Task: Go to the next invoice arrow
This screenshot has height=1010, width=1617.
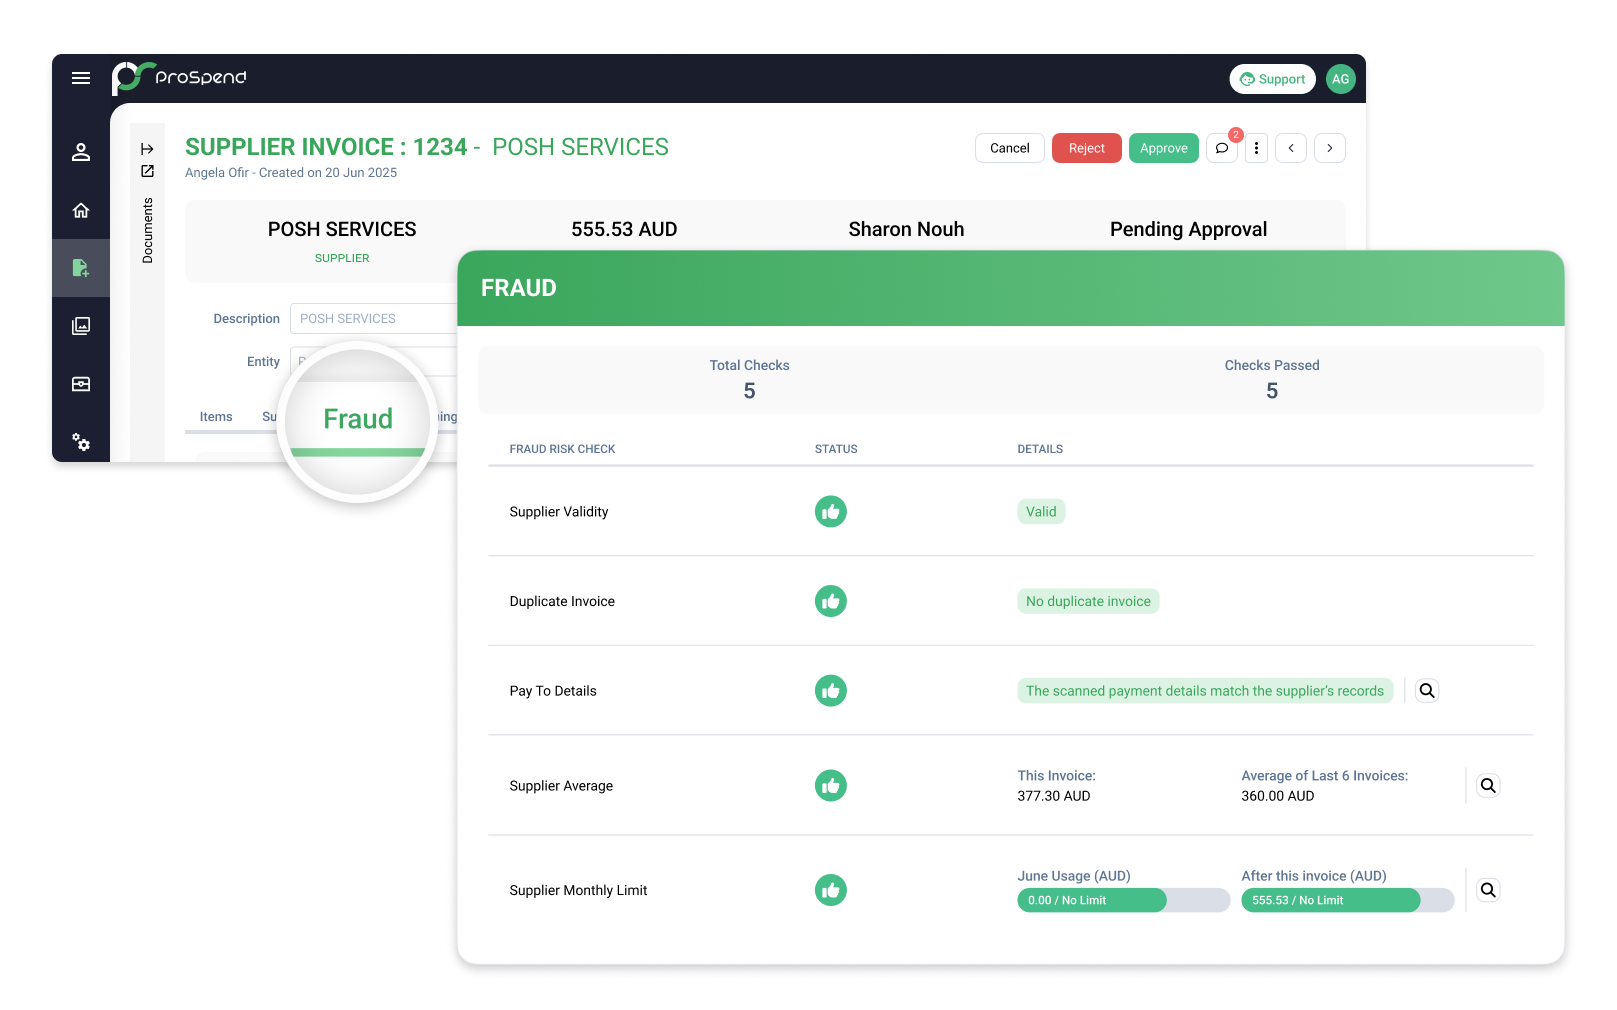Action: pos(1329,148)
